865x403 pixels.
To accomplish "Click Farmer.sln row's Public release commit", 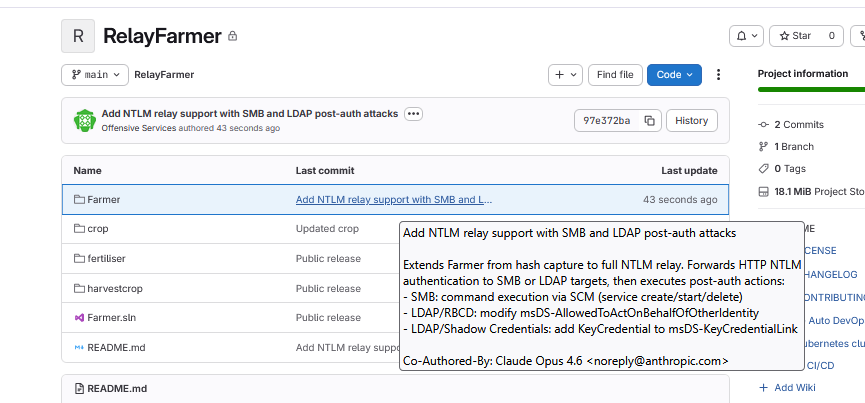I will pos(328,318).
